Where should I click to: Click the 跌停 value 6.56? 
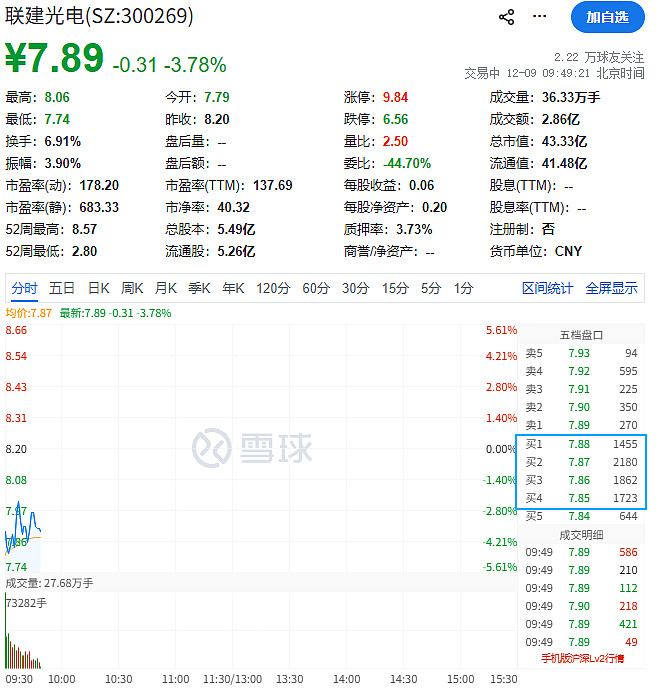[x=395, y=119]
